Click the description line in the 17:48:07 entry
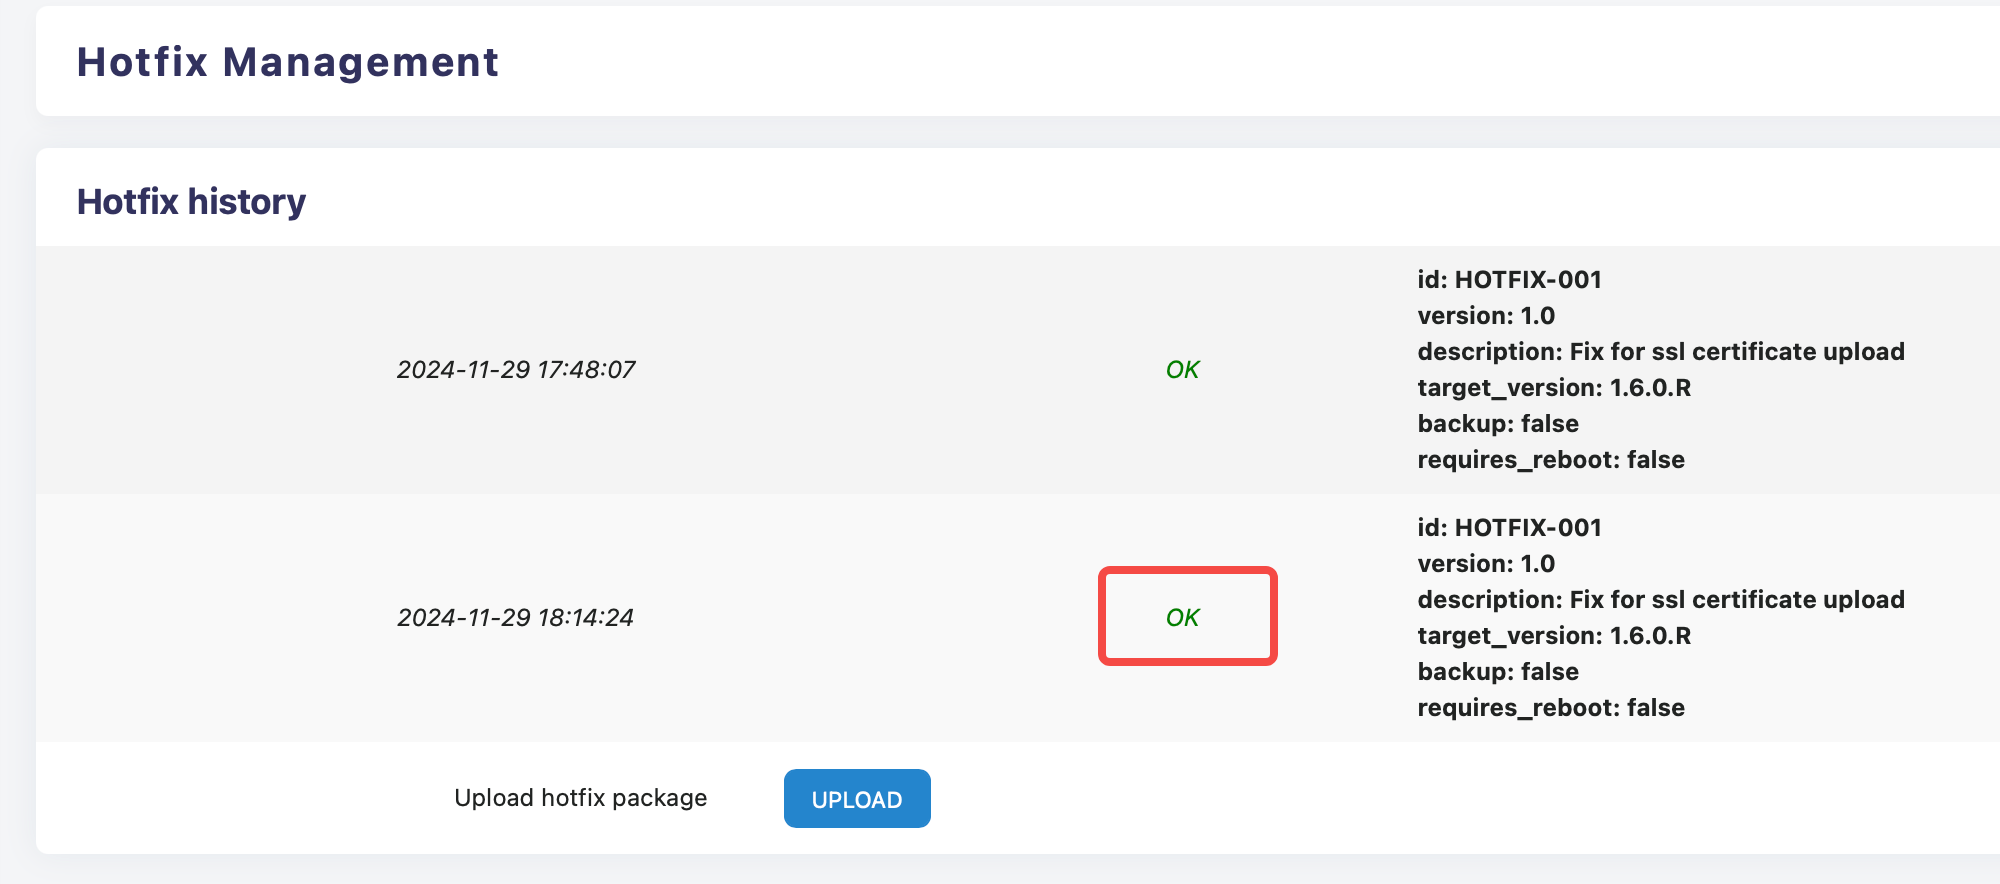The height and width of the screenshot is (884, 2000). [x=1660, y=352]
